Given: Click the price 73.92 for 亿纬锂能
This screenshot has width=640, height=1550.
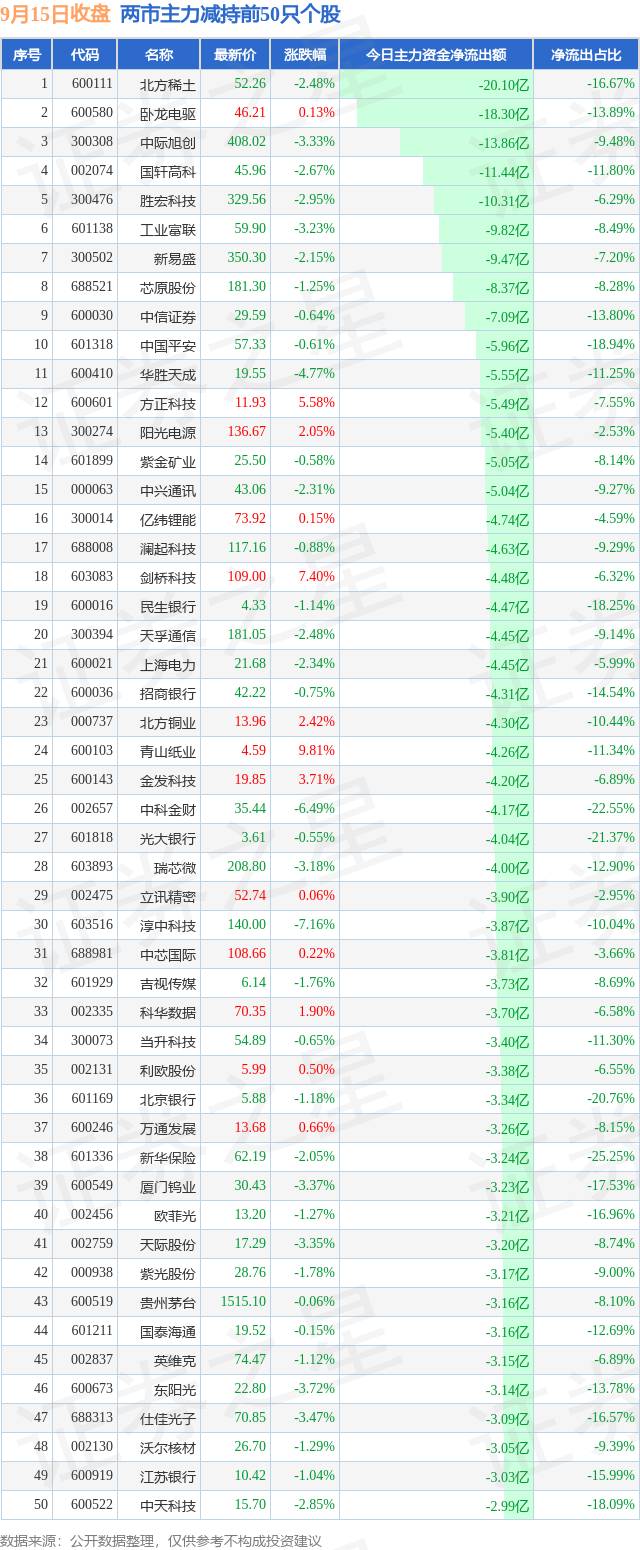Looking at the screenshot, I should click(x=250, y=519).
